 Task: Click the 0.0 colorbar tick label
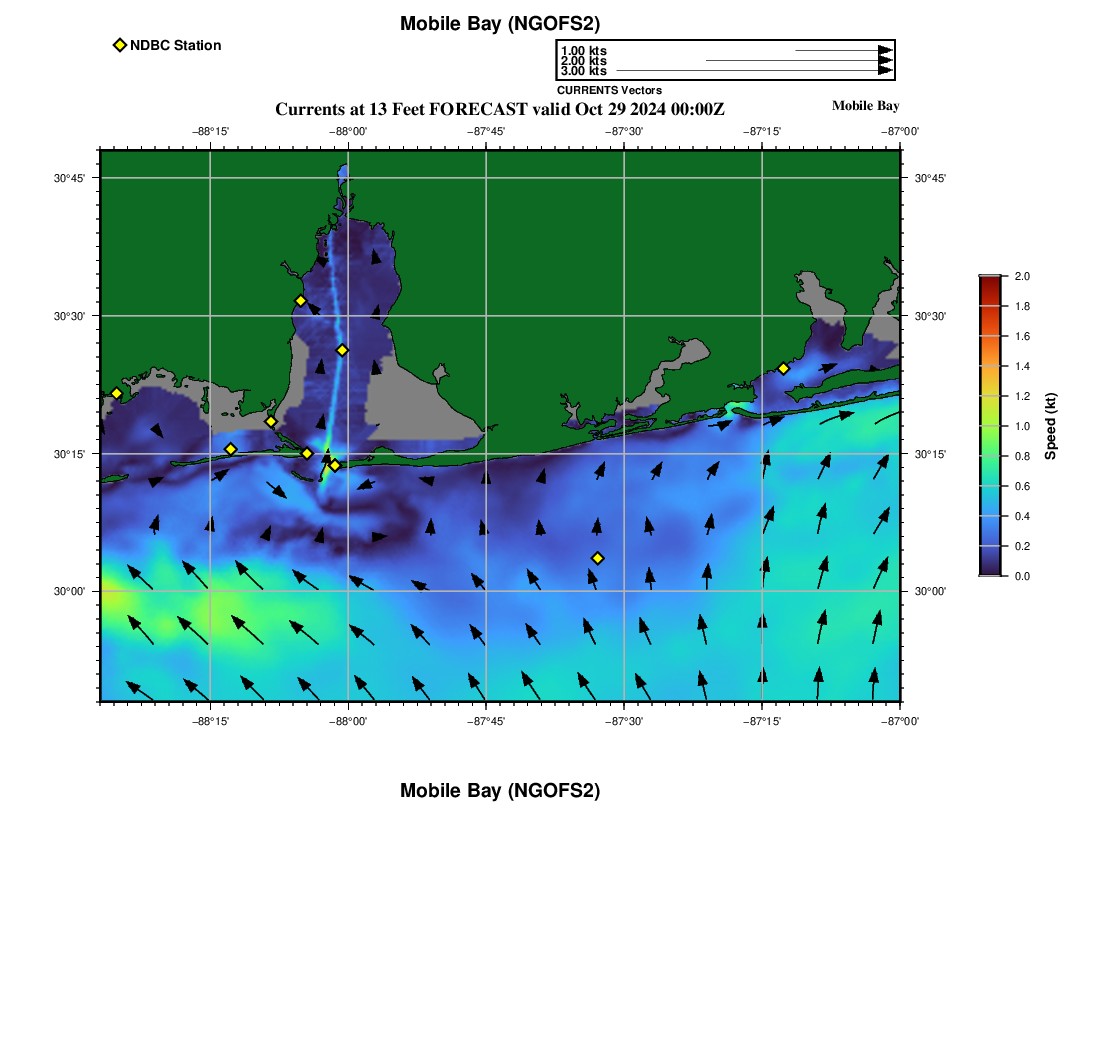pos(1022,577)
